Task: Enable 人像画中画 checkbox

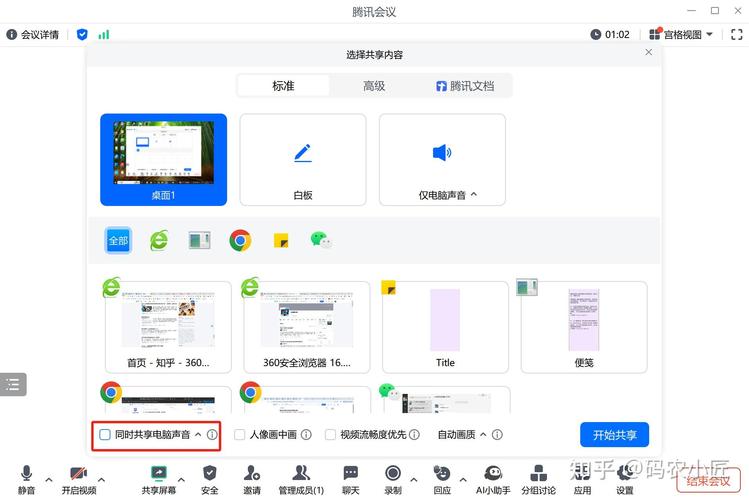Action: click(239, 435)
